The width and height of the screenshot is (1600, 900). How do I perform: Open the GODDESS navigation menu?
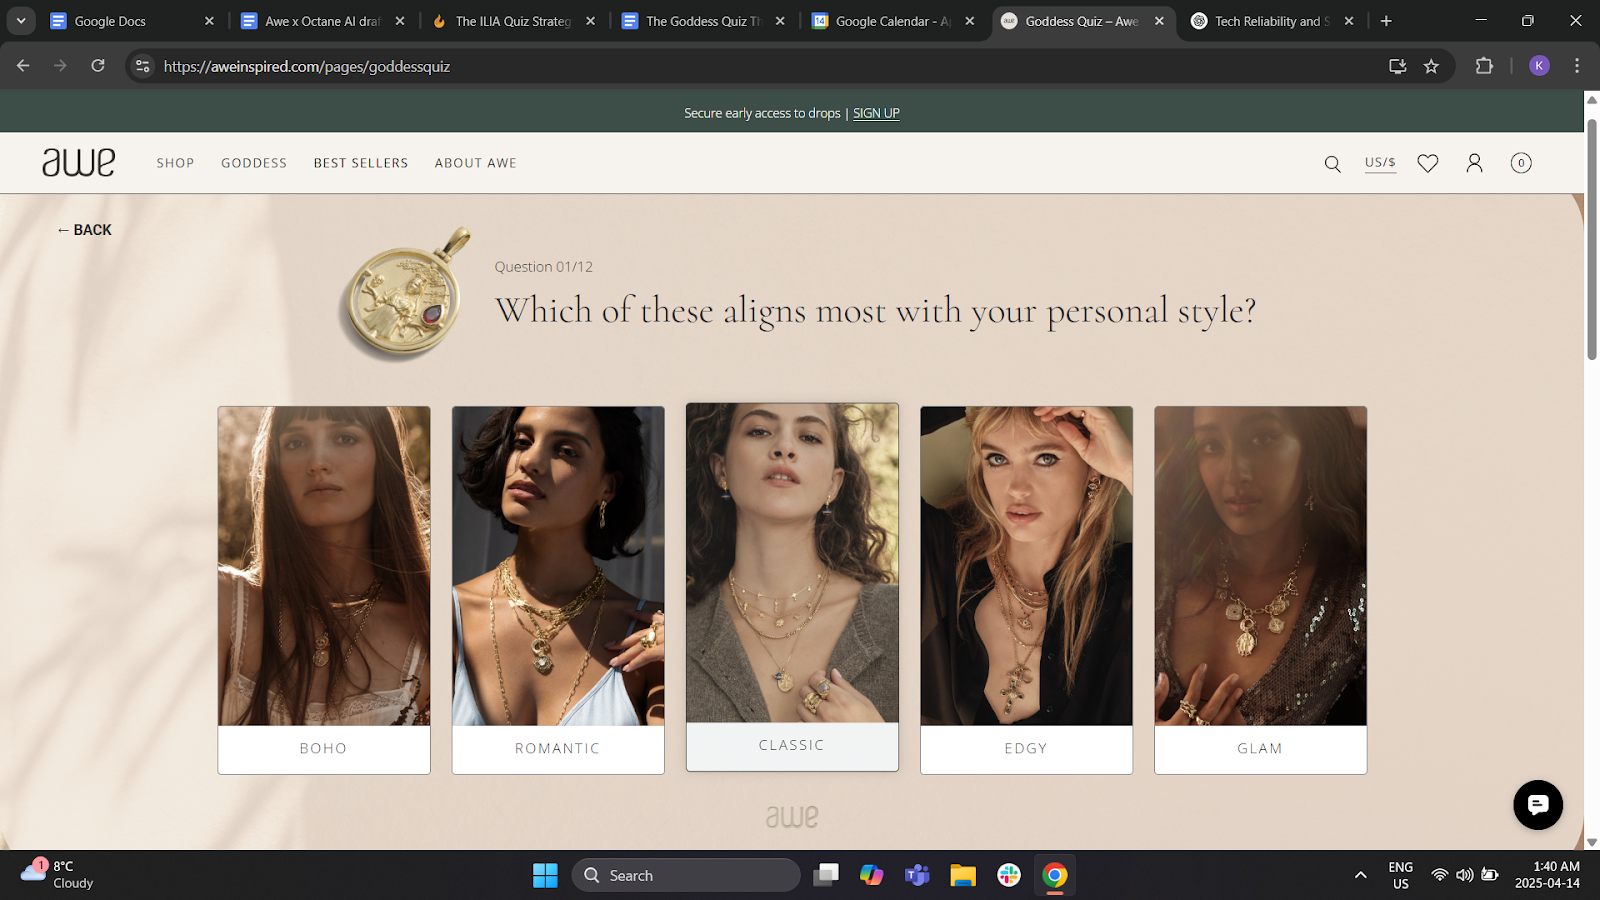point(253,163)
